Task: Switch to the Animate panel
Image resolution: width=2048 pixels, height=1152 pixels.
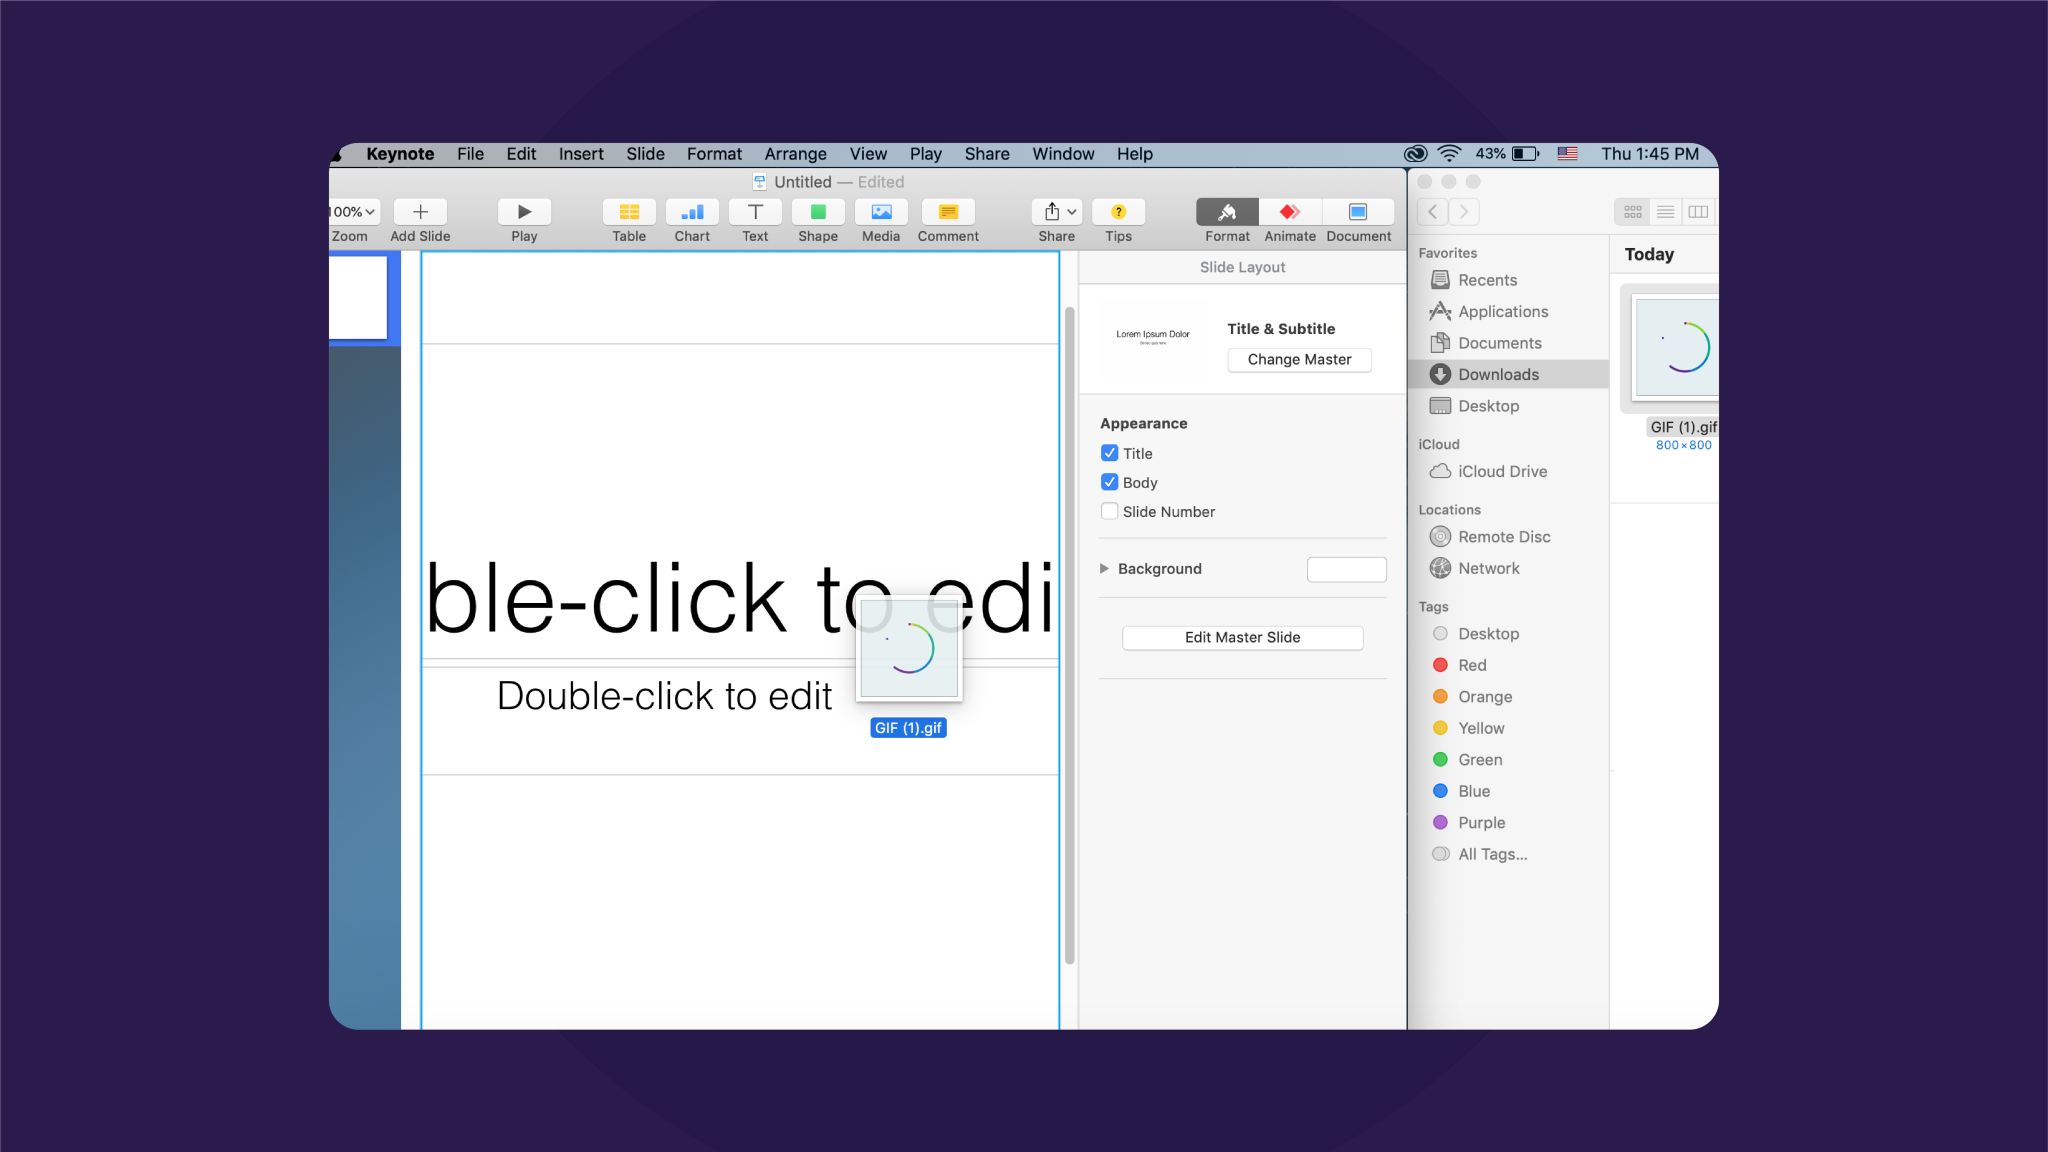Action: pos(1289,212)
